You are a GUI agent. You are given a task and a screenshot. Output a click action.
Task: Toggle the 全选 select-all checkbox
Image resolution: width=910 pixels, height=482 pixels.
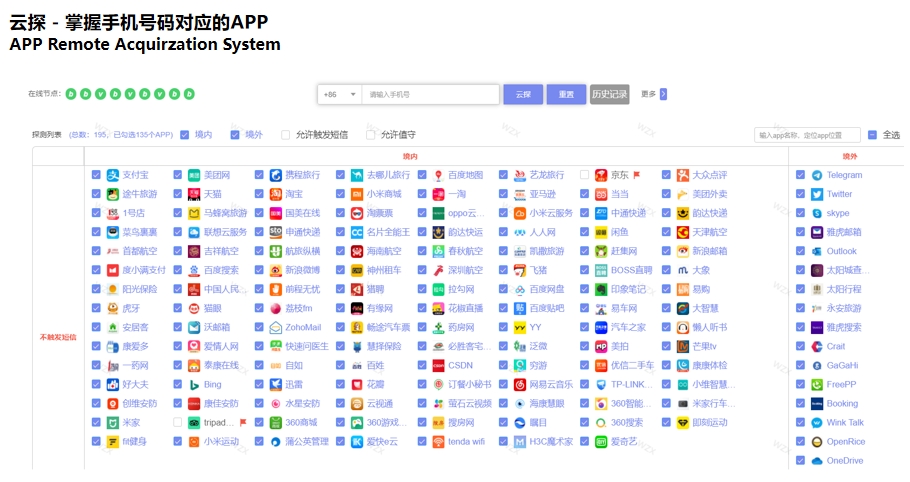click(872, 135)
